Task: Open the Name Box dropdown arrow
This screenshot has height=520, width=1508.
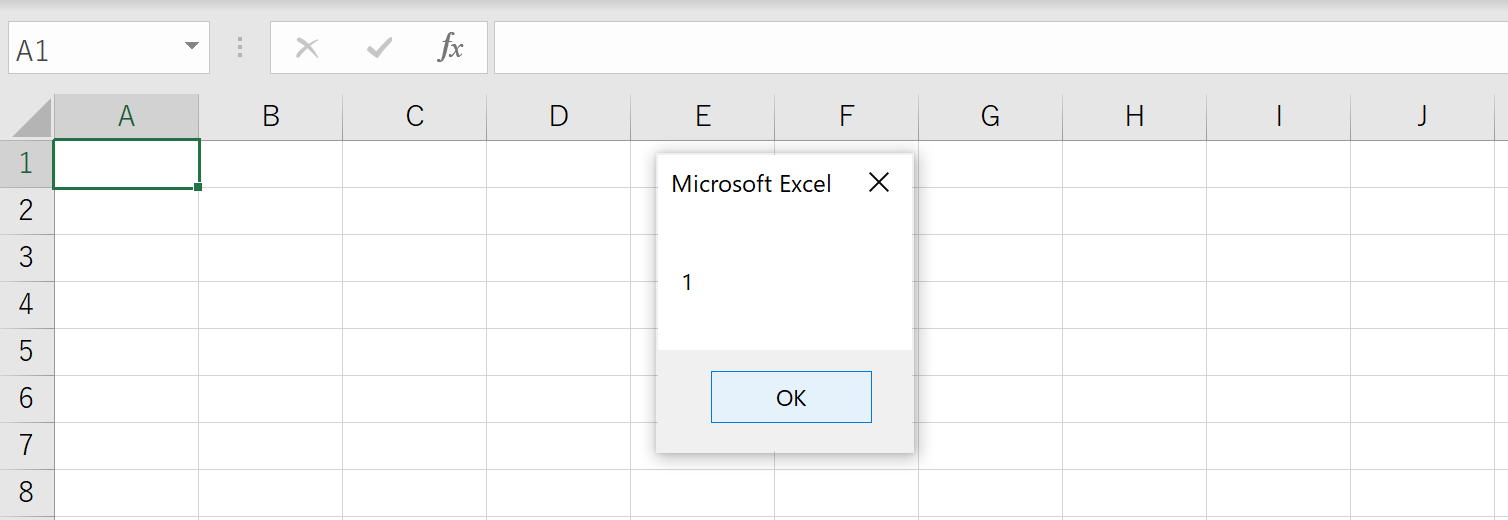Action: pos(191,48)
